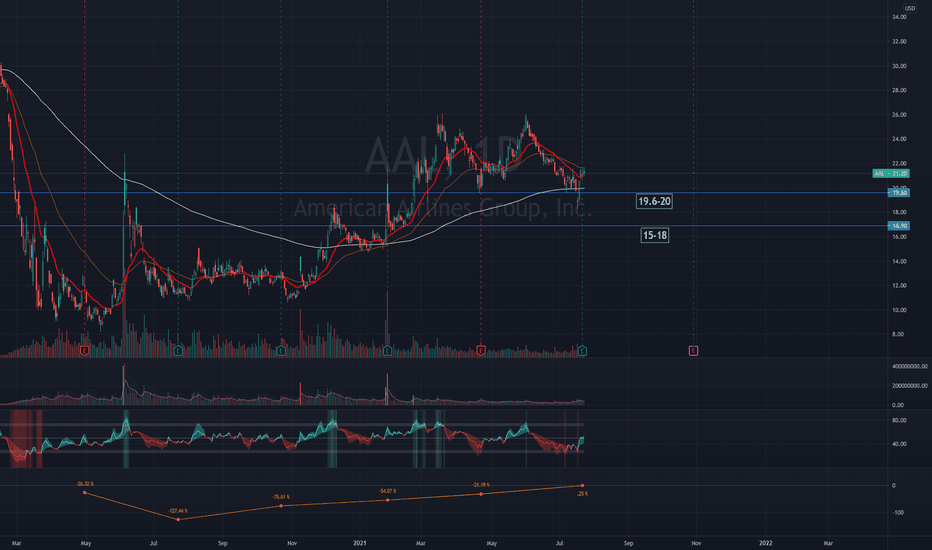The width and height of the screenshot is (932, 550).
Task: Click the -21.19 % data point label
Action: coord(481,485)
